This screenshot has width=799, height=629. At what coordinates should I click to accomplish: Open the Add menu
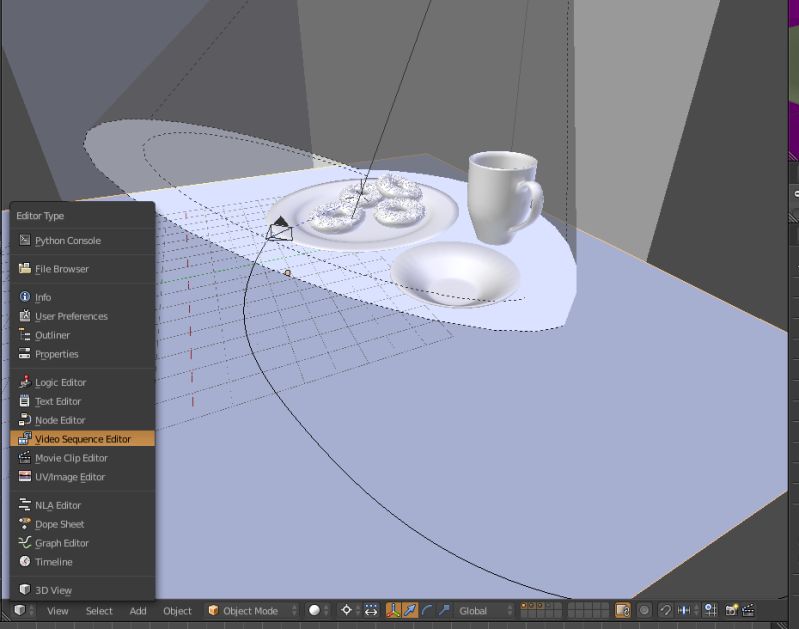coord(138,611)
